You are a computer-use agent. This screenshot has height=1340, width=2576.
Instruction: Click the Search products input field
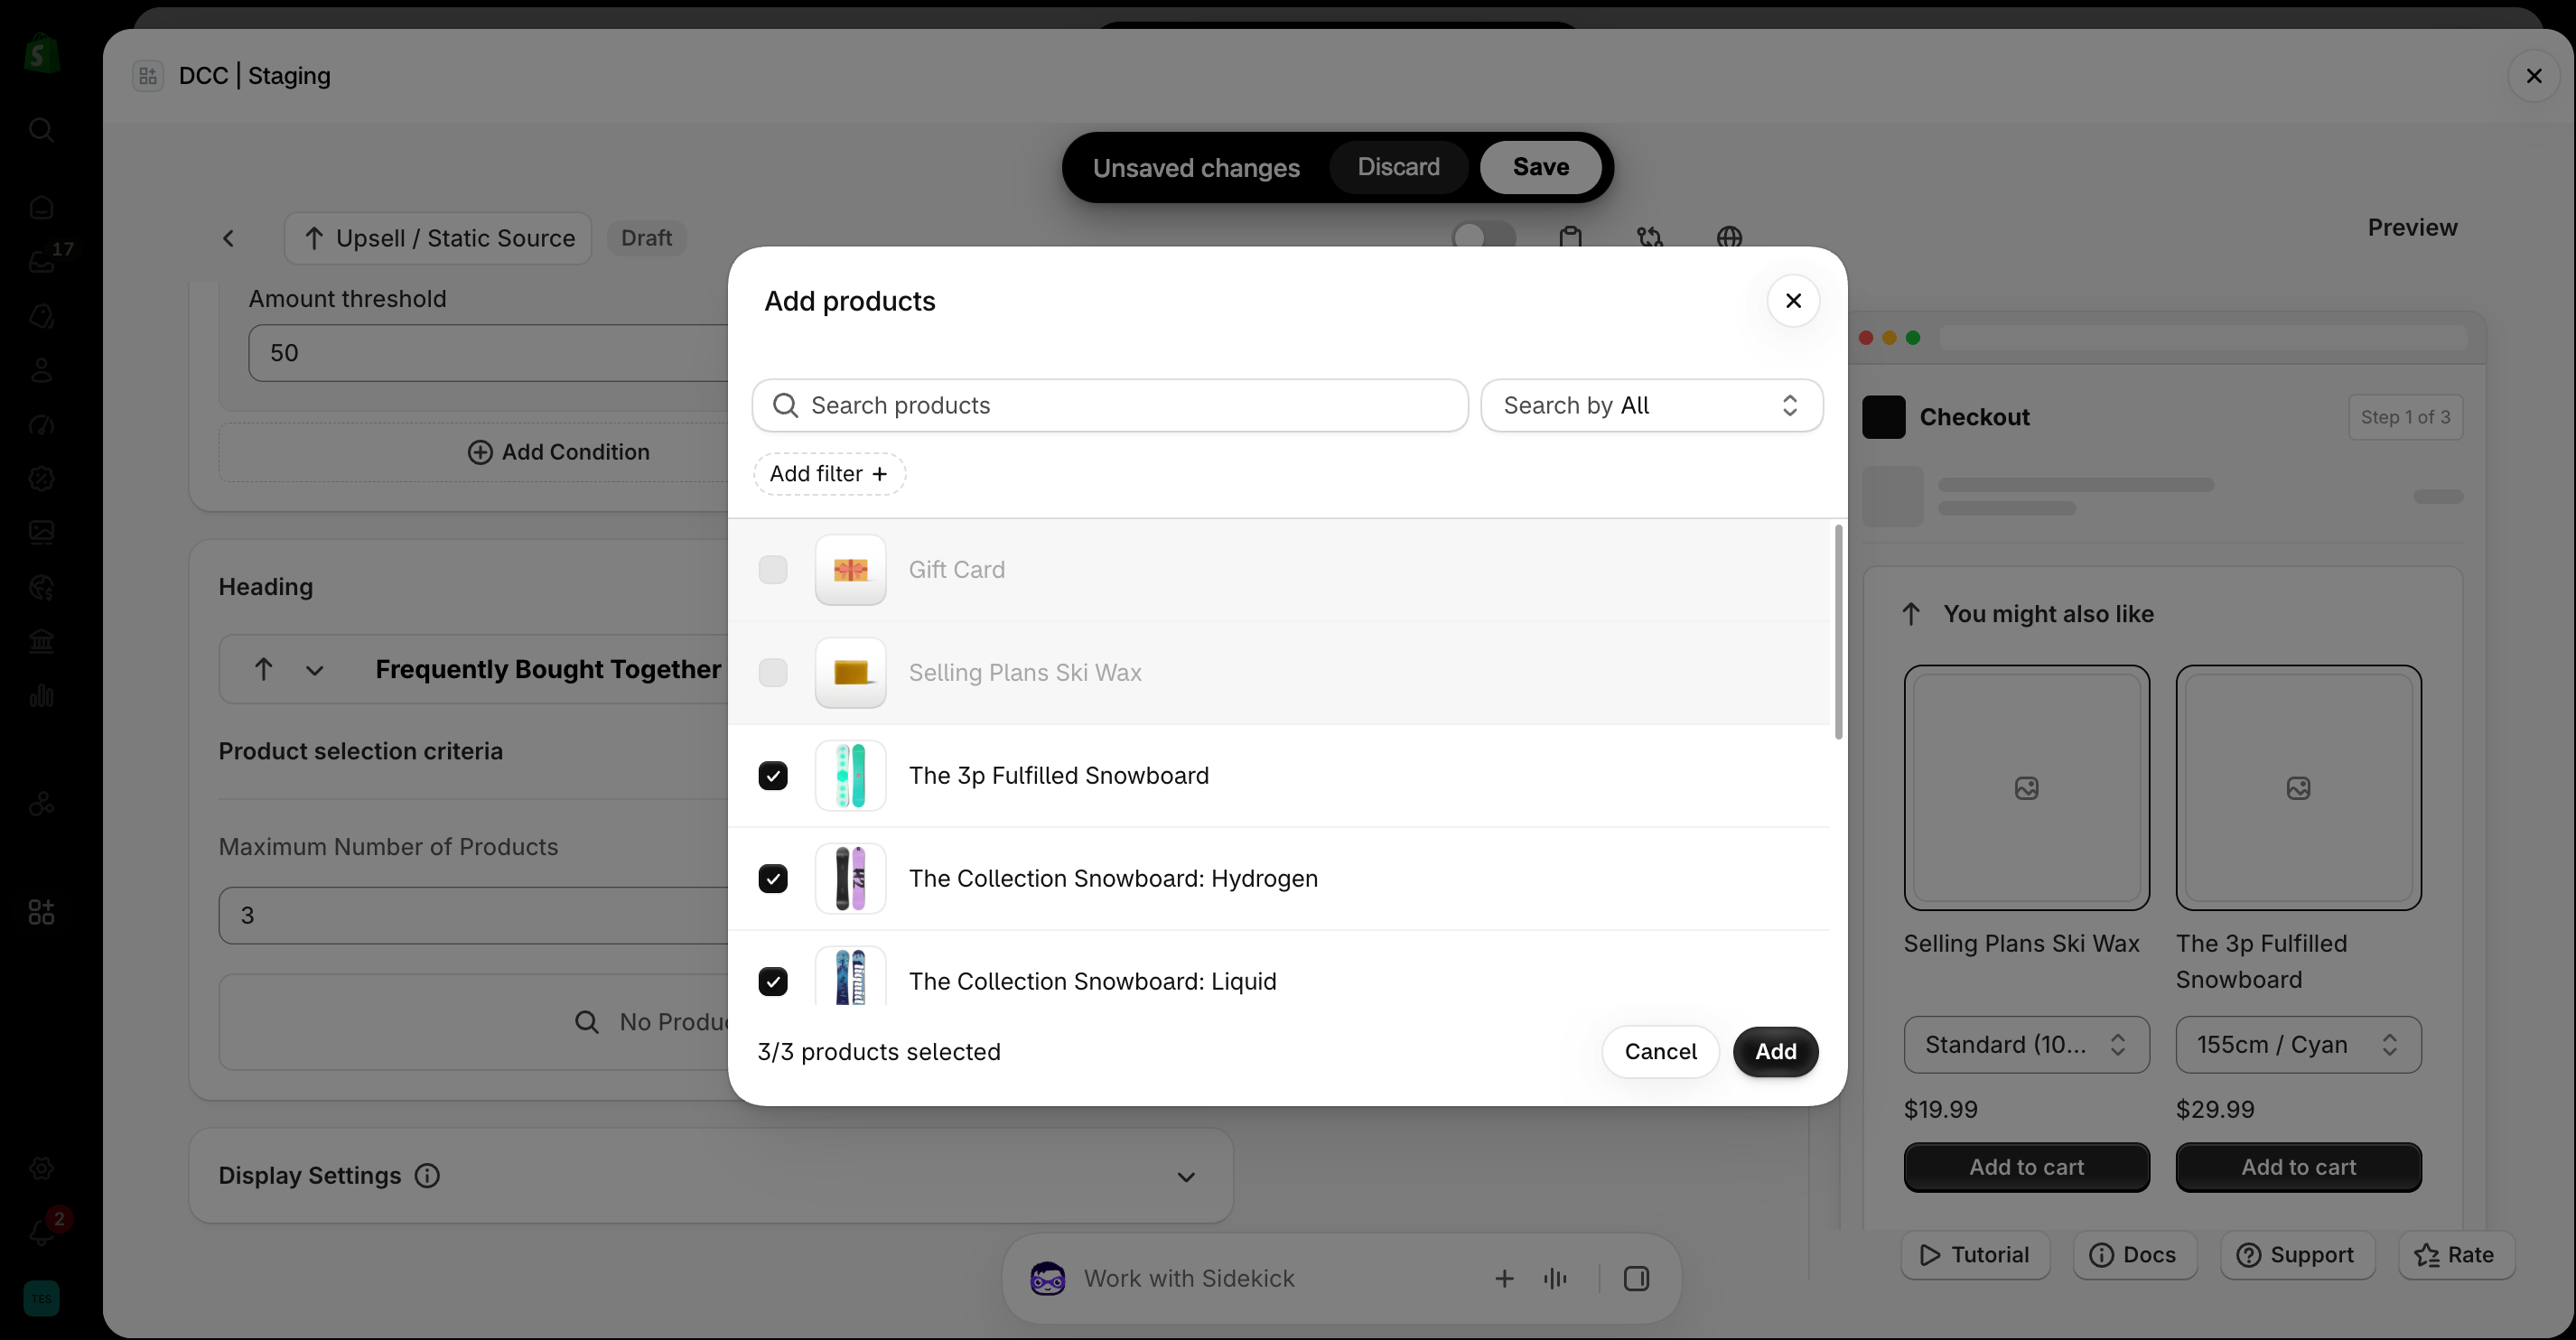tap(1110, 405)
